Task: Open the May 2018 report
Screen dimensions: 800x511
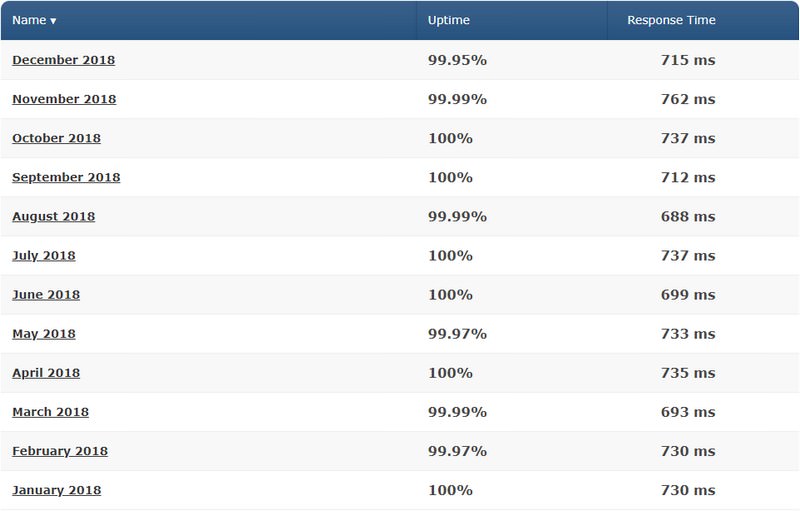Action: pos(44,333)
